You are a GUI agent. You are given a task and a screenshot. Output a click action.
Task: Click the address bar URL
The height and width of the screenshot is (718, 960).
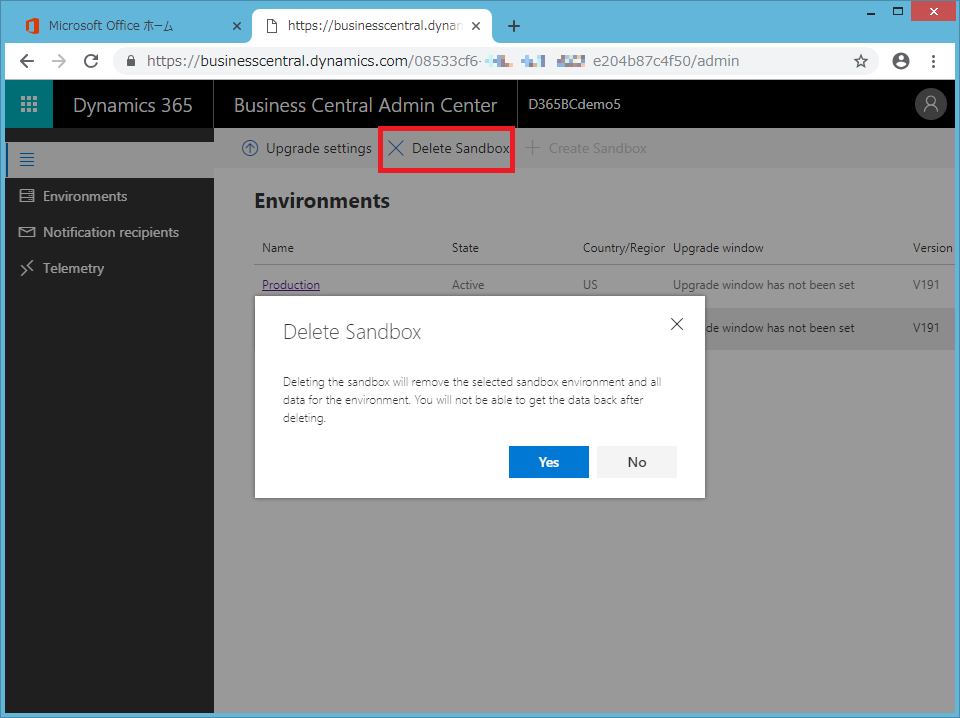coord(443,61)
